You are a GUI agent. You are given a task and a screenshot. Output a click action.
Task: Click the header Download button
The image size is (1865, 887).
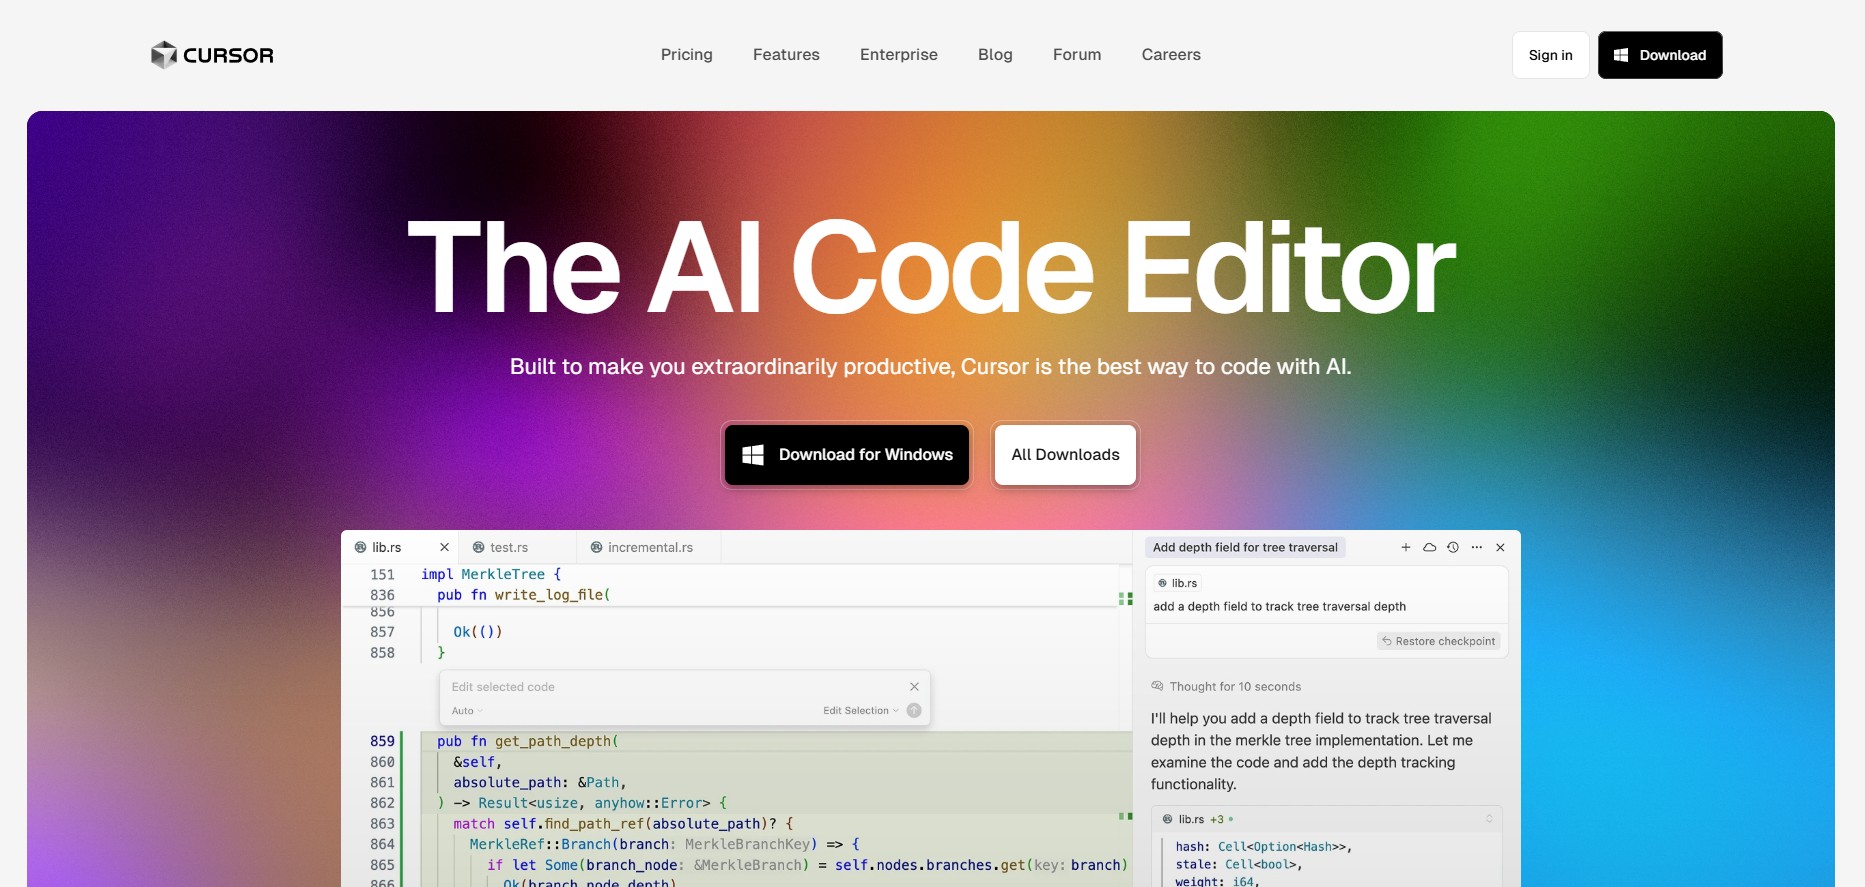pyautogui.click(x=1660, y=55)
